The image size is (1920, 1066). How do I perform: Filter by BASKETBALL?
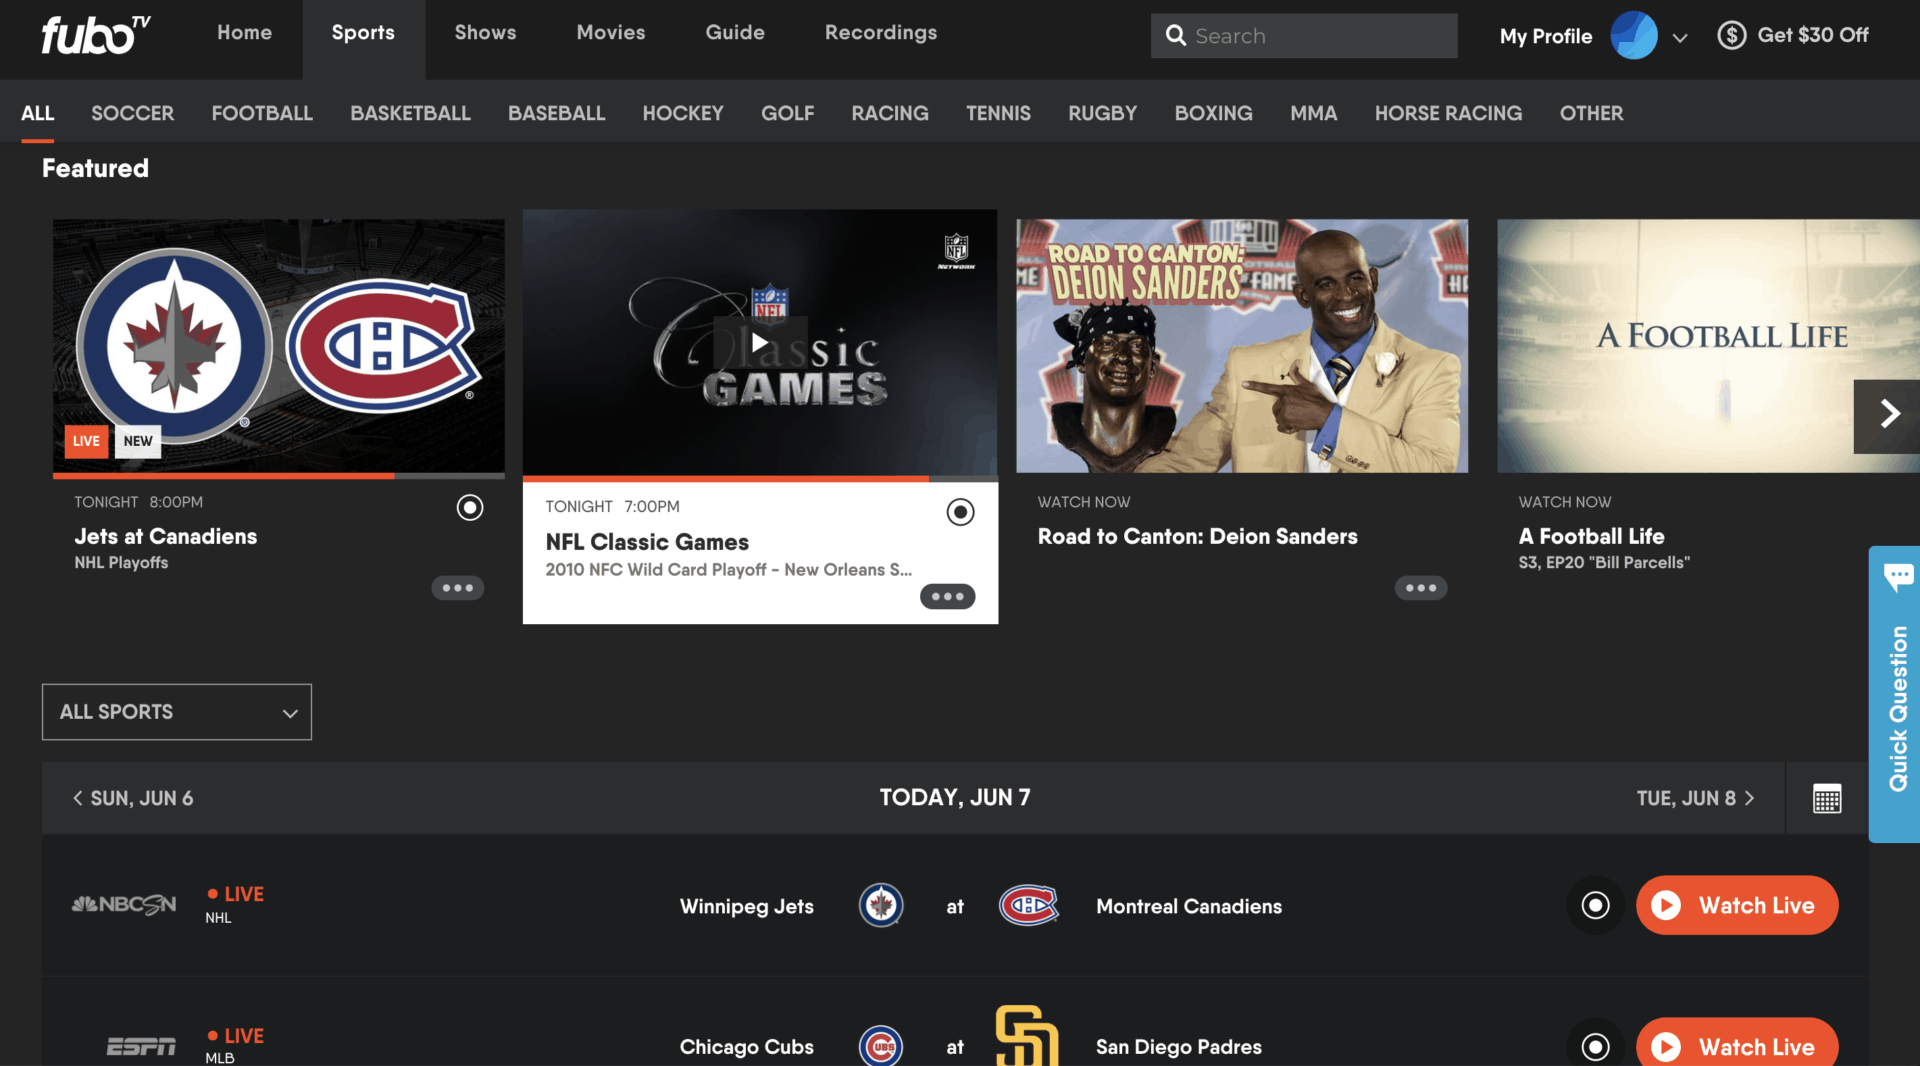point(410,113)
